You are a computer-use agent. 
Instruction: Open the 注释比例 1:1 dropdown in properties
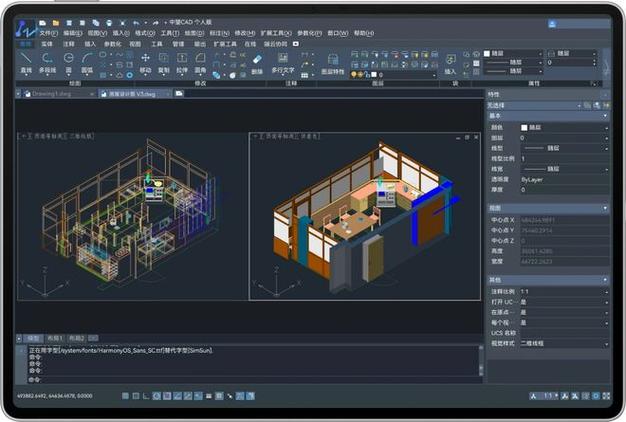[x=565, y=292]
